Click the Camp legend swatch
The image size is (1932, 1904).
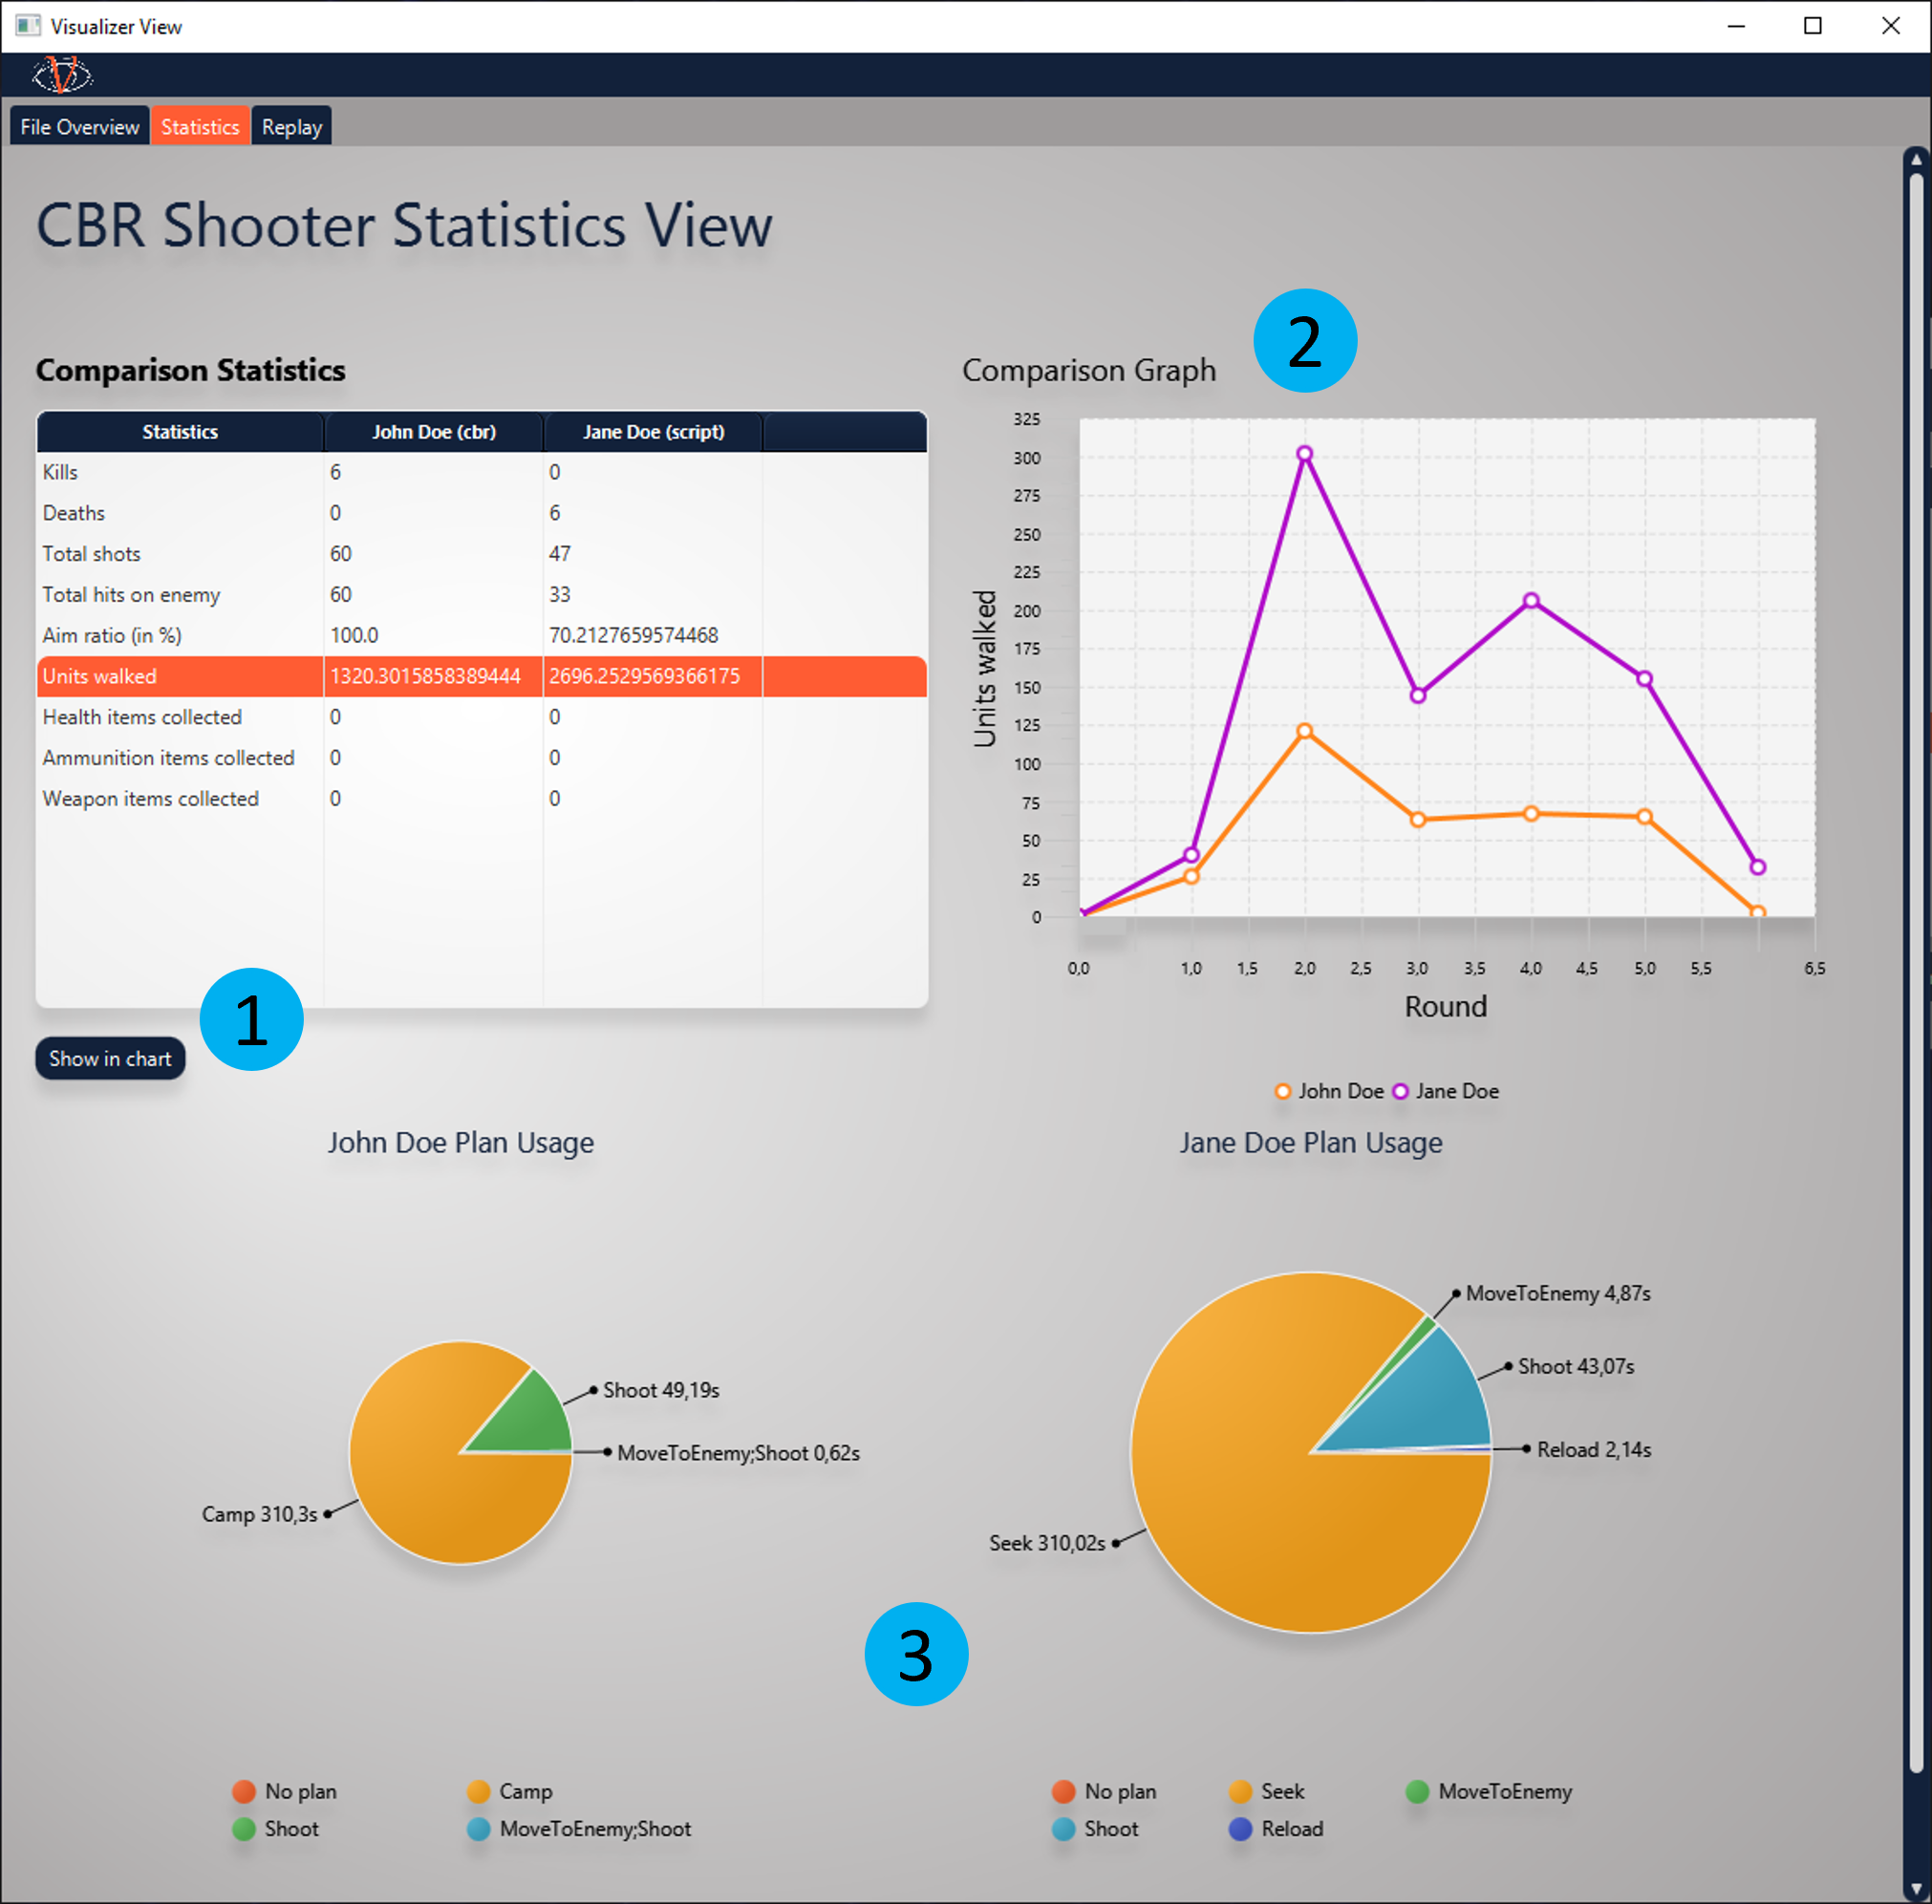click(479, 1791)
